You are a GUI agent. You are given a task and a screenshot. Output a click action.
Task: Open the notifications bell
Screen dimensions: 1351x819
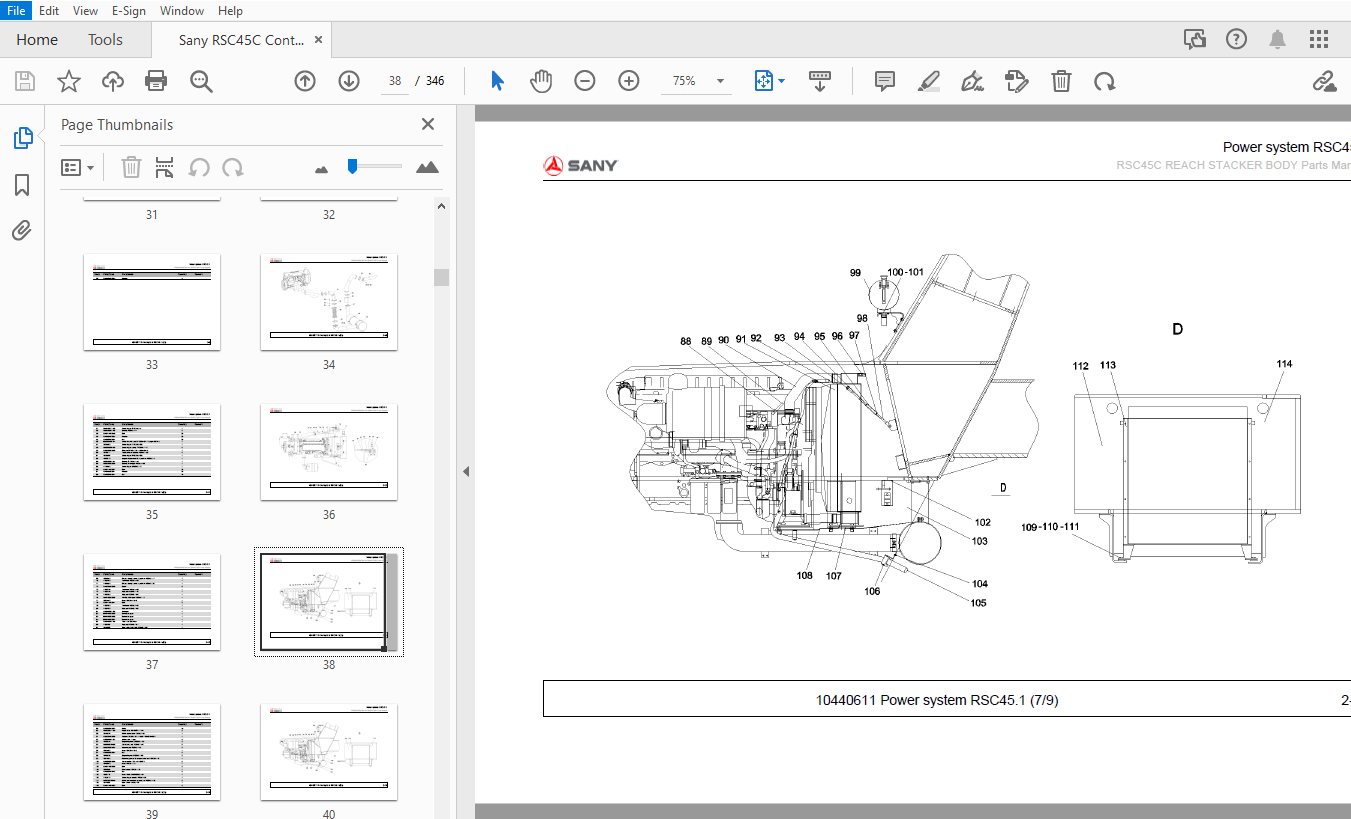[1278, 39]
